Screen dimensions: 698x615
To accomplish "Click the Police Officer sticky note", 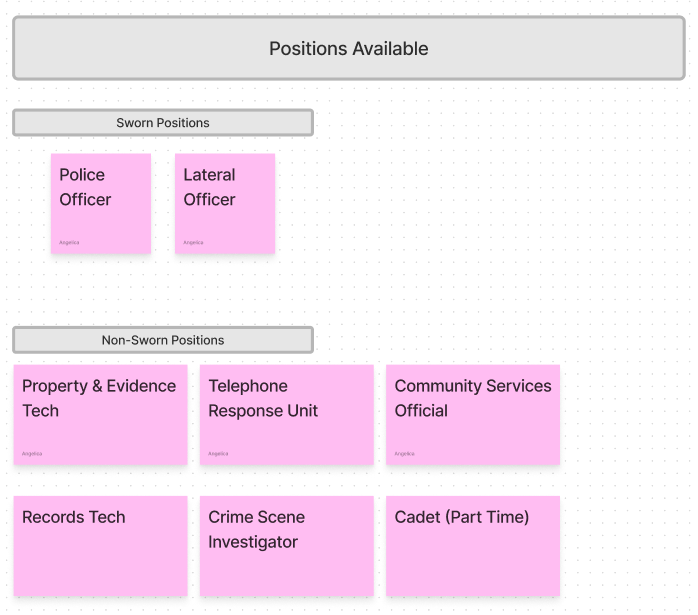I will pos(101,204).
